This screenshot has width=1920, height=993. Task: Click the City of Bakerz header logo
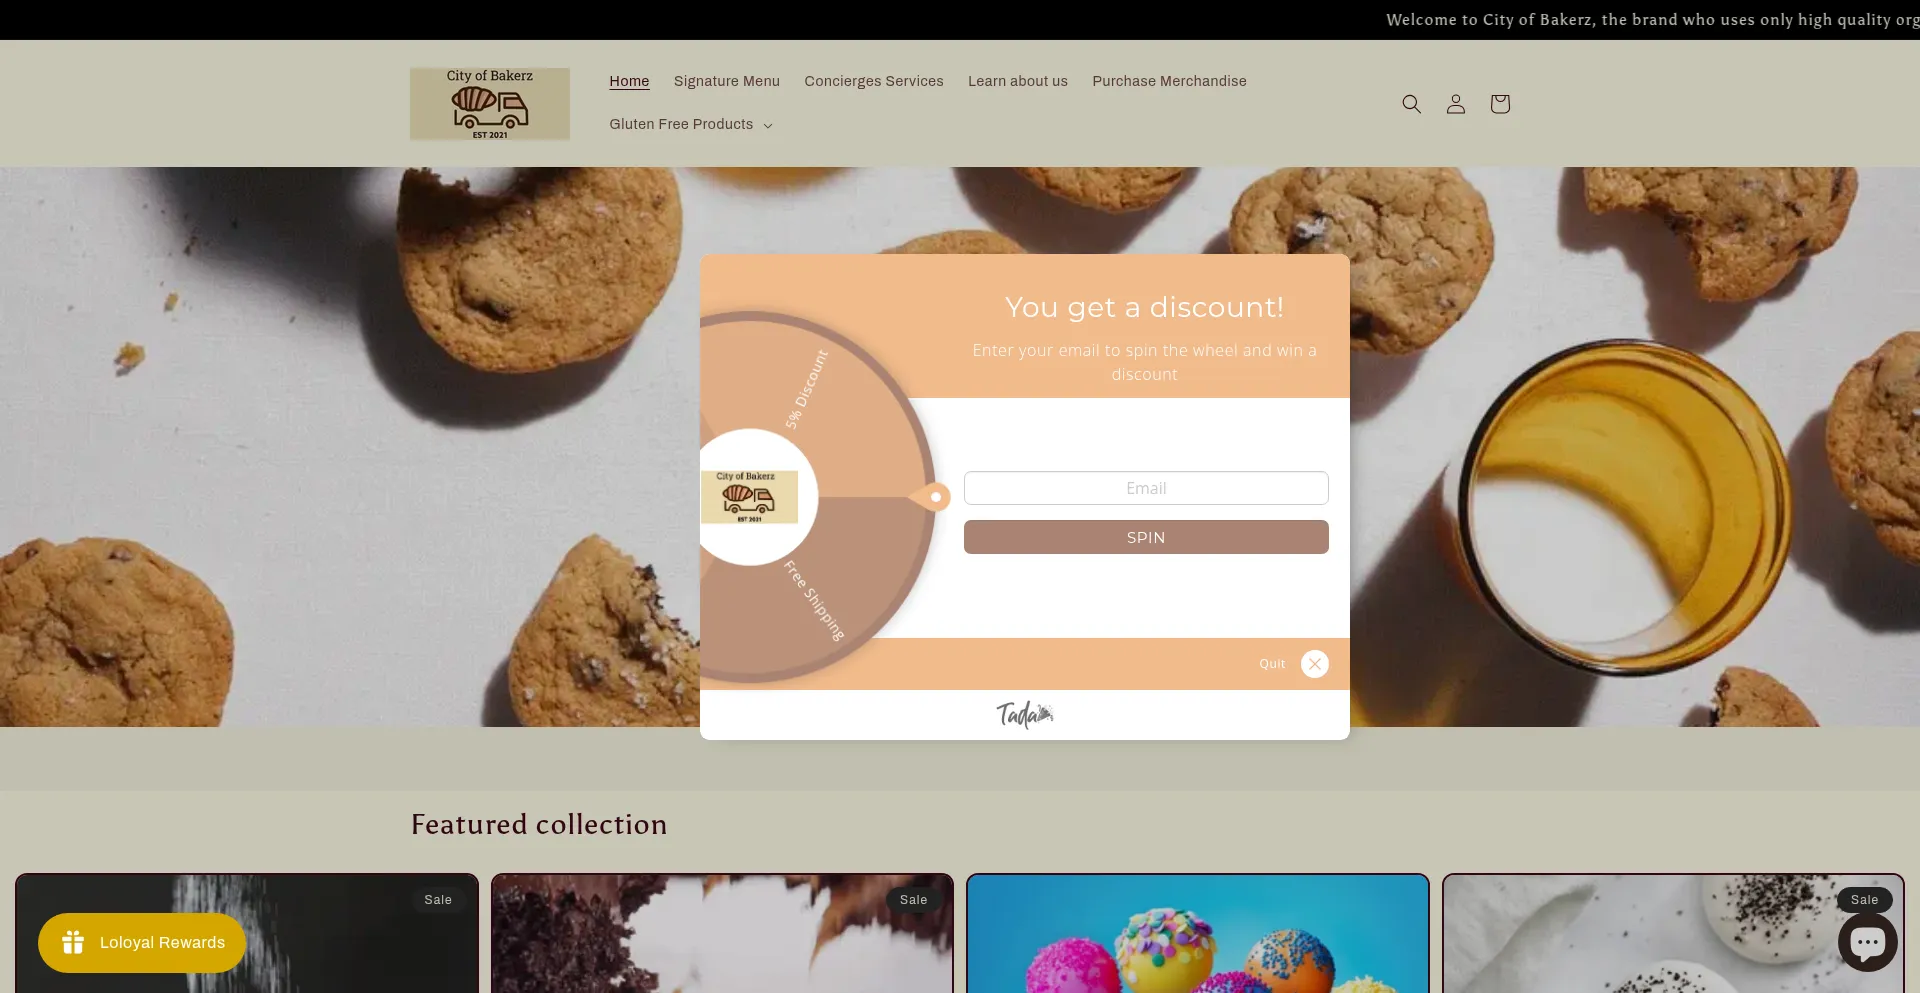(490, 104)
